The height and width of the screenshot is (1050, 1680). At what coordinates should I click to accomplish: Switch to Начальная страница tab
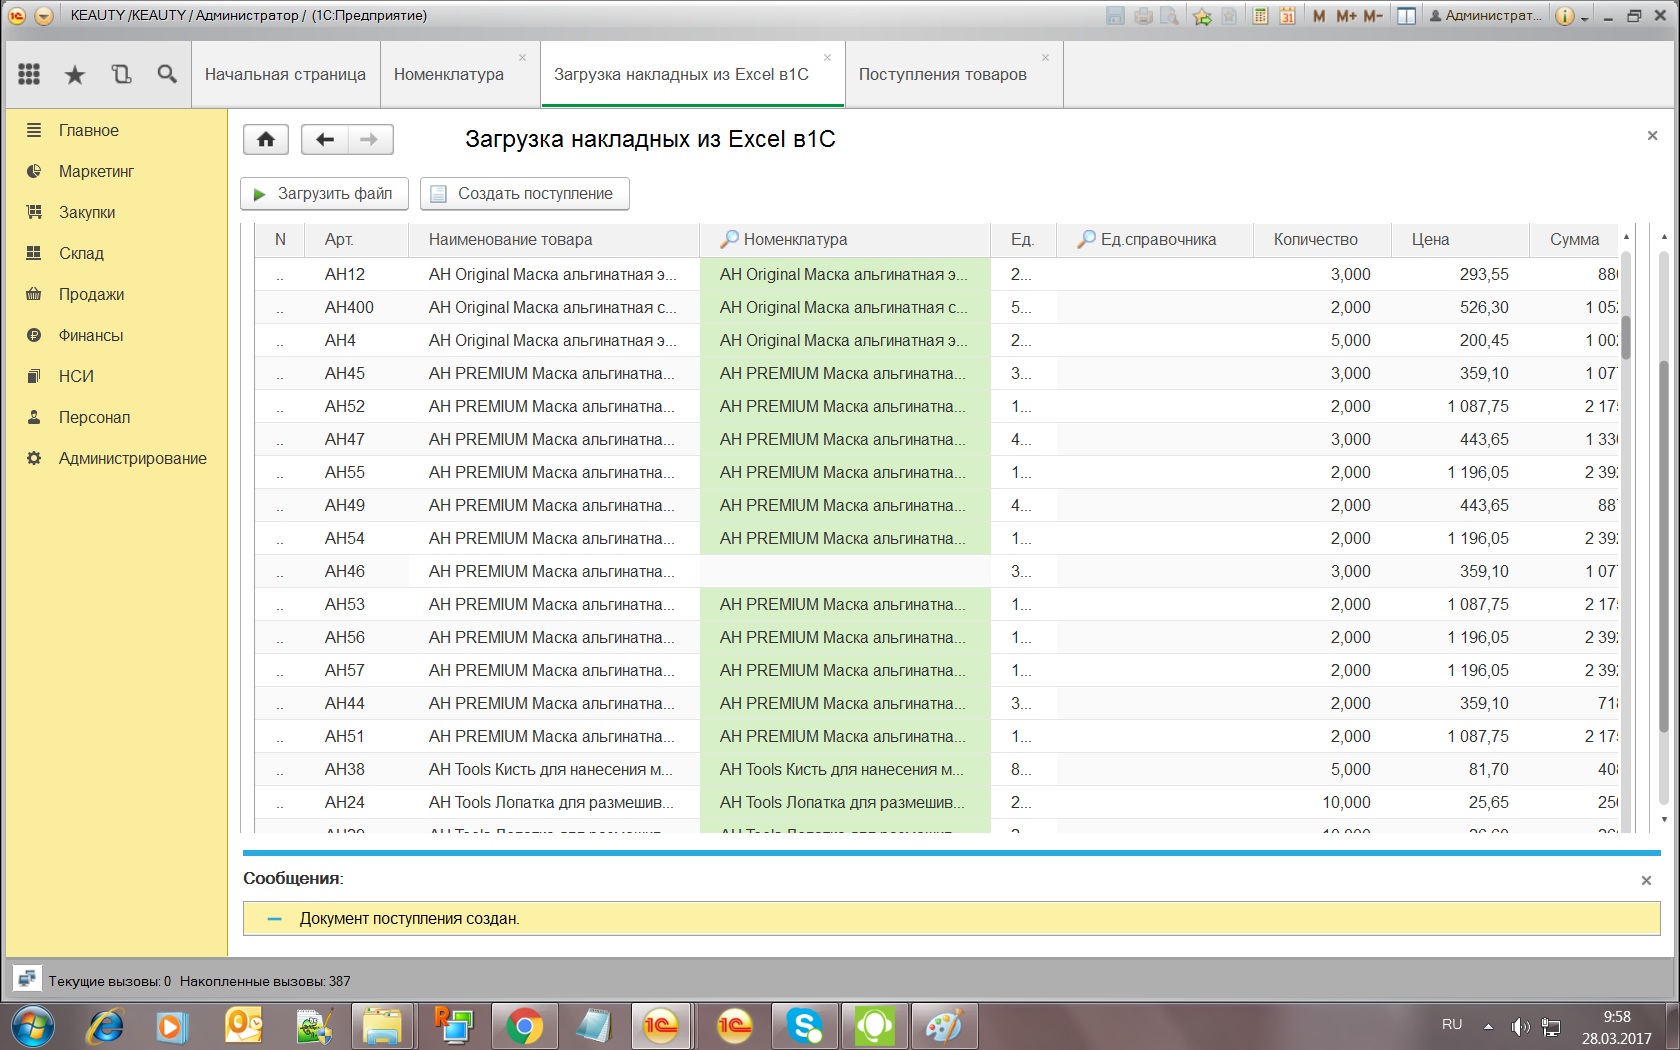(285, 74)
